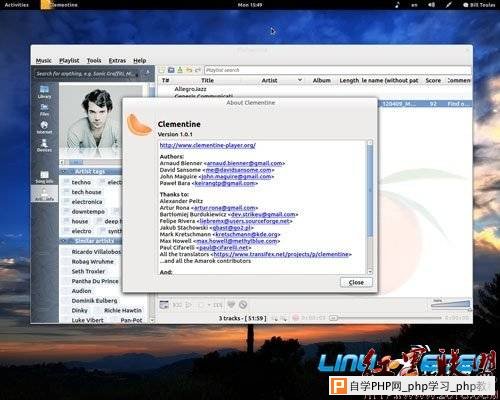Click the ban track icon
This screenshot has width=500, height=400.
pyautogui.click(x=243, y=304)
